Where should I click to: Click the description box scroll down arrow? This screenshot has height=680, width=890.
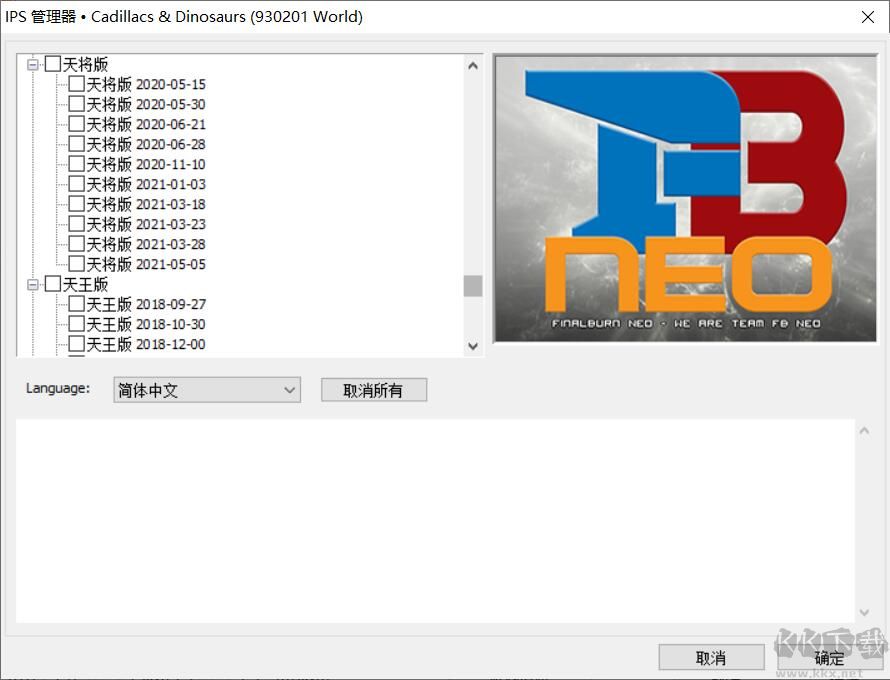tap(864, 612)
